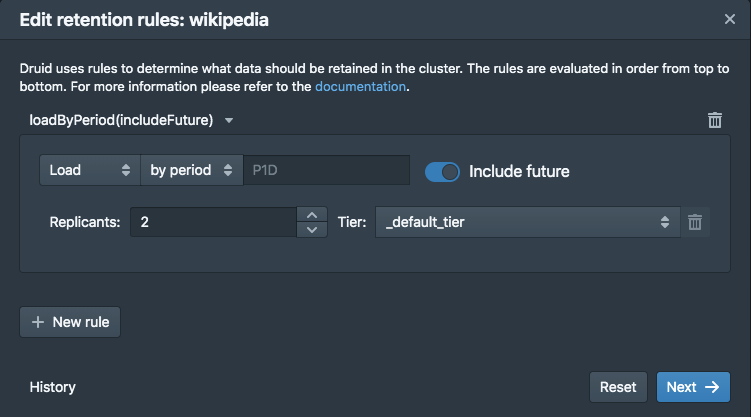
Task: Remove the _default_tier row with trash icon
Action: click(x=695, y=222)
